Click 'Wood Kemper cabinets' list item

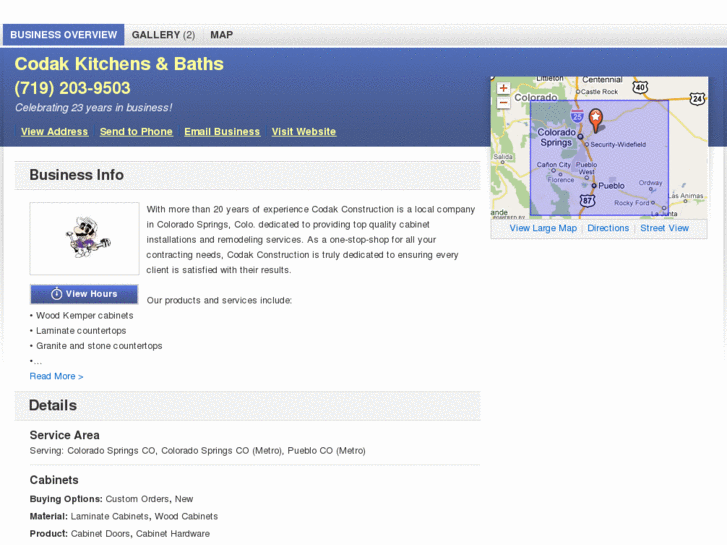click(x=85, y=315)
